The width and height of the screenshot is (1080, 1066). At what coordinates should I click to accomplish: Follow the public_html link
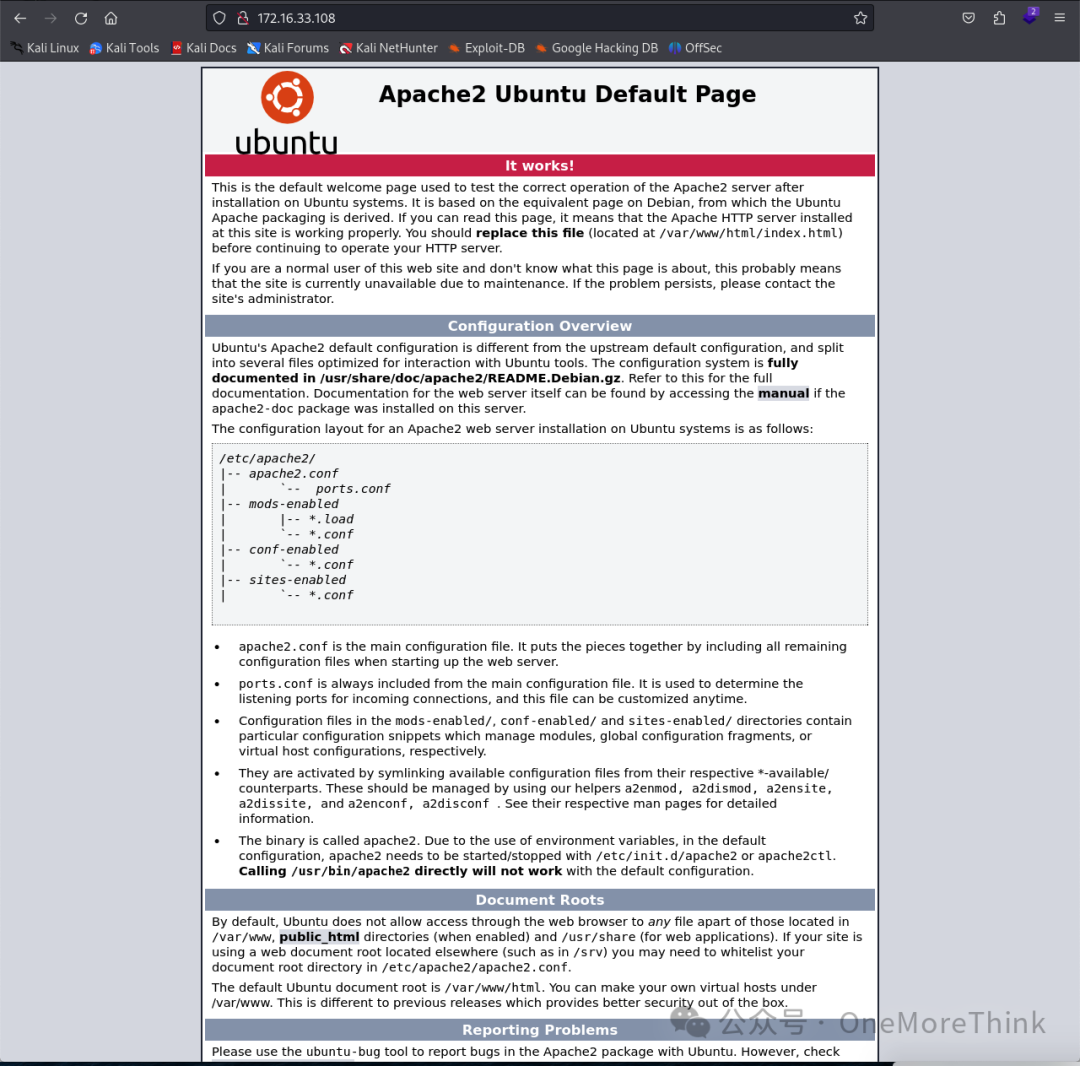(x=319, y=937)
